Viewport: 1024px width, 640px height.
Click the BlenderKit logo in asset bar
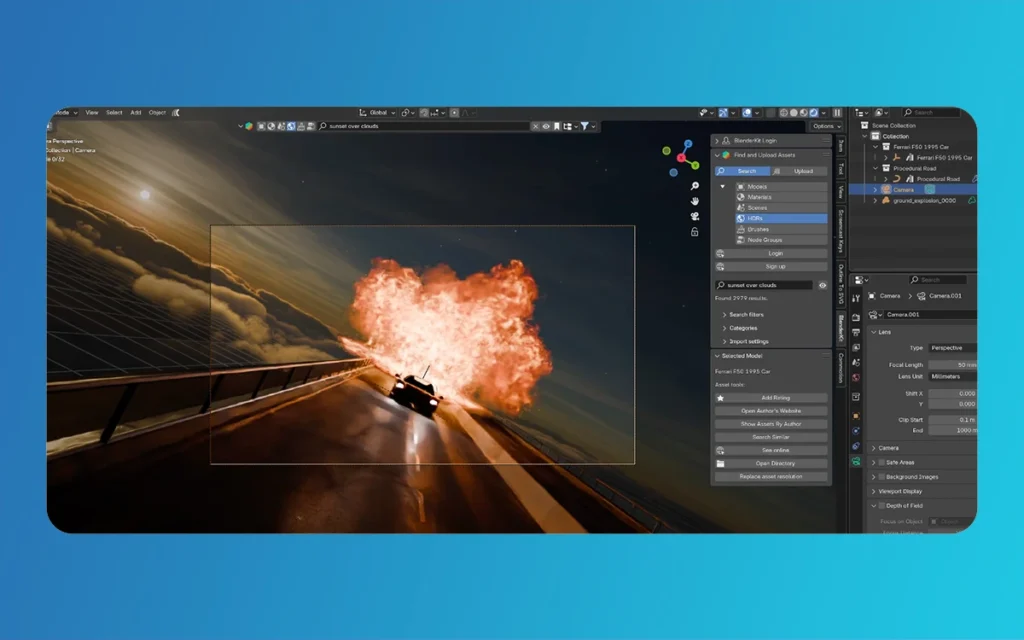(x=249, y=126)
